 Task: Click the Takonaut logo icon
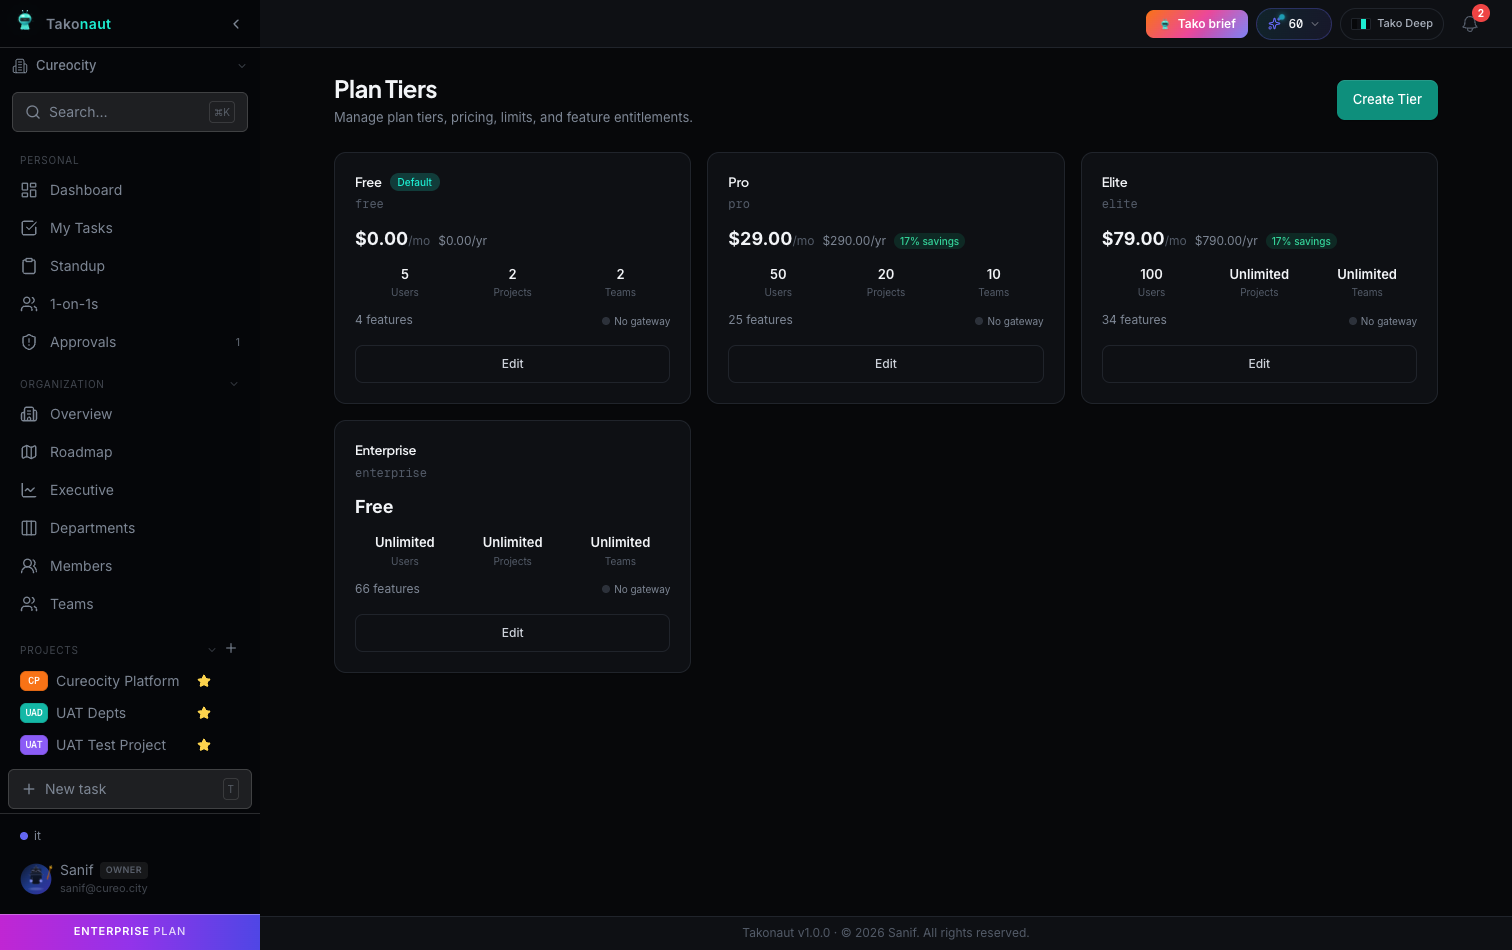click(x=25, y=21)
